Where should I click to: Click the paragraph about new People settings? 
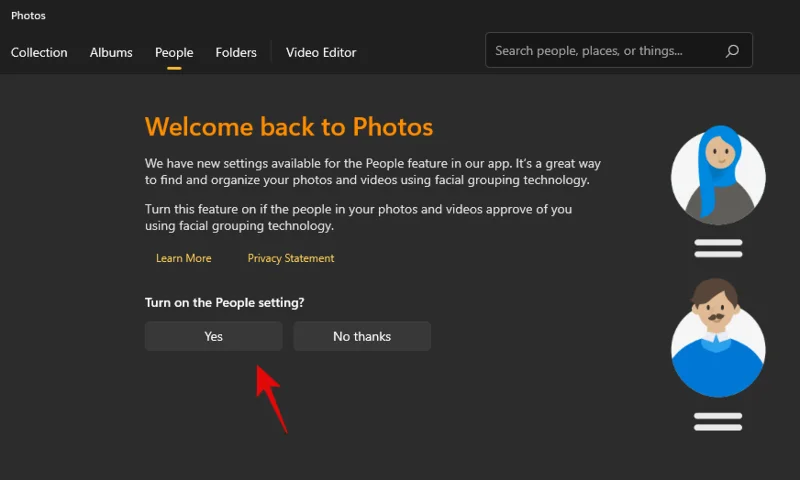tap(373, 171)
